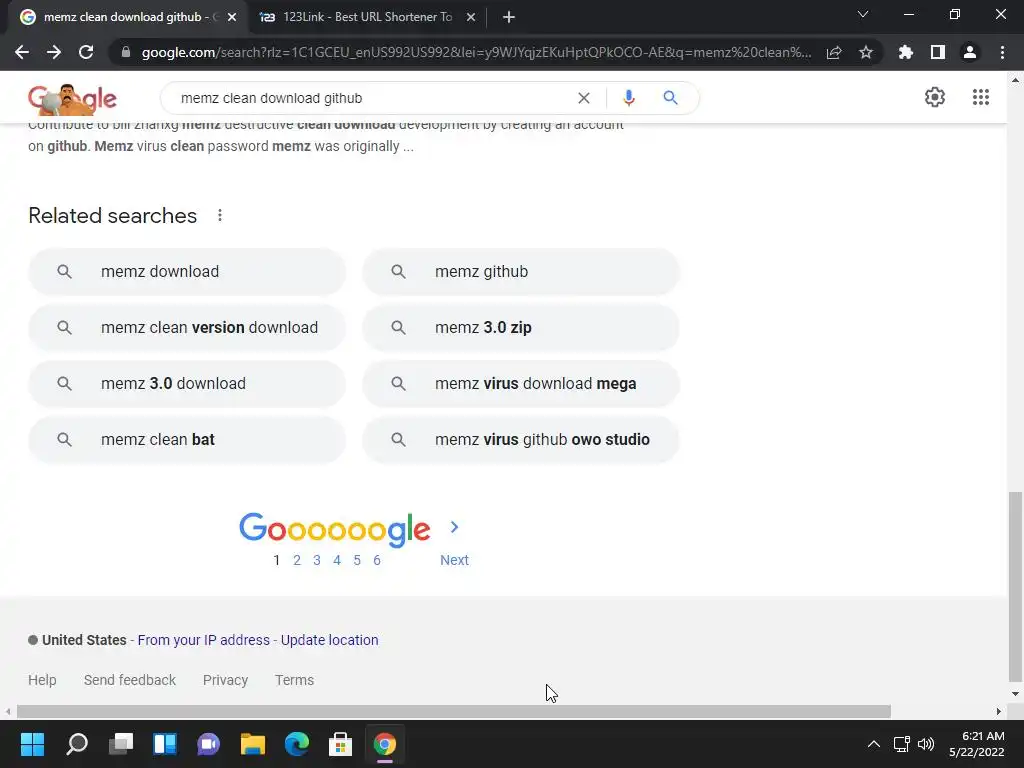This screenshot has width=1024, height=768.
Task: Open the Help footer link
Action: (x=42, y=680)
